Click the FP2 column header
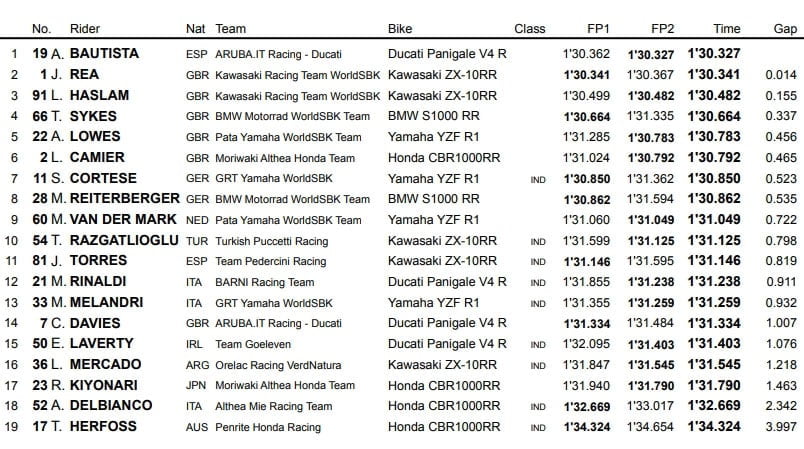 click(x=662, y=29)
